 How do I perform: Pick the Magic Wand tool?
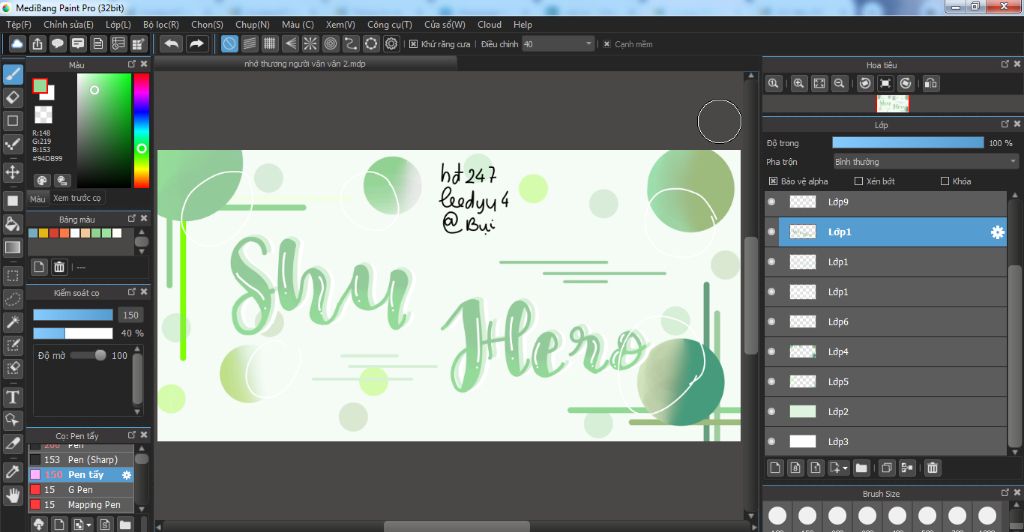13,321
